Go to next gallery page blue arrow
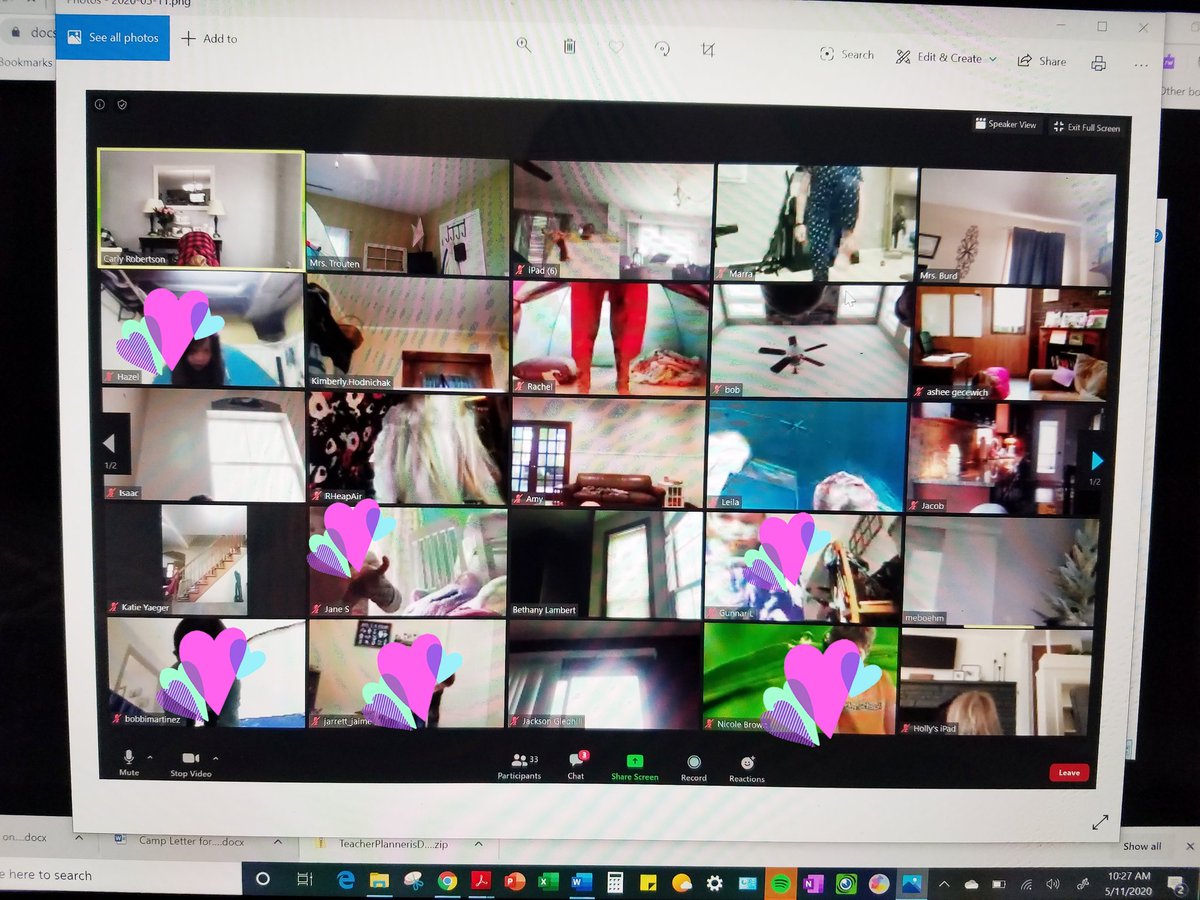 coord(1097,461)
